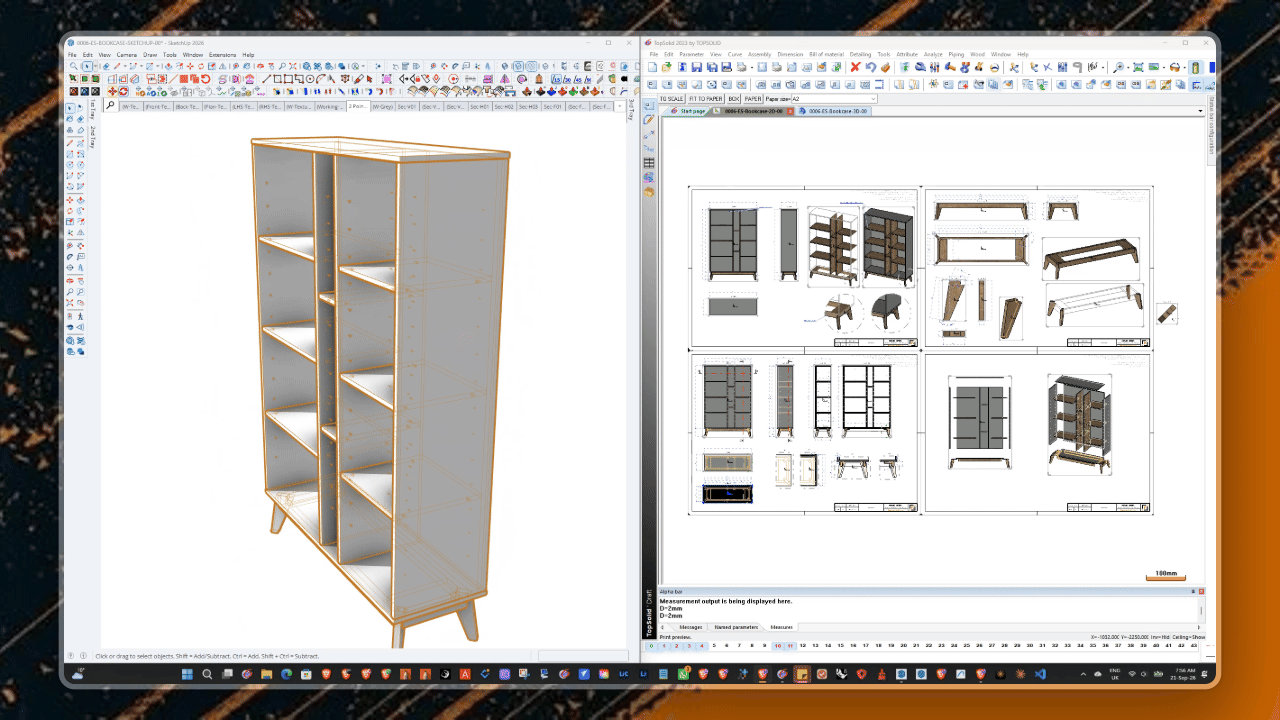Open SketchUp Extensions menu
The width and height of the screenshot is (1280, 720).
(223, 54)
